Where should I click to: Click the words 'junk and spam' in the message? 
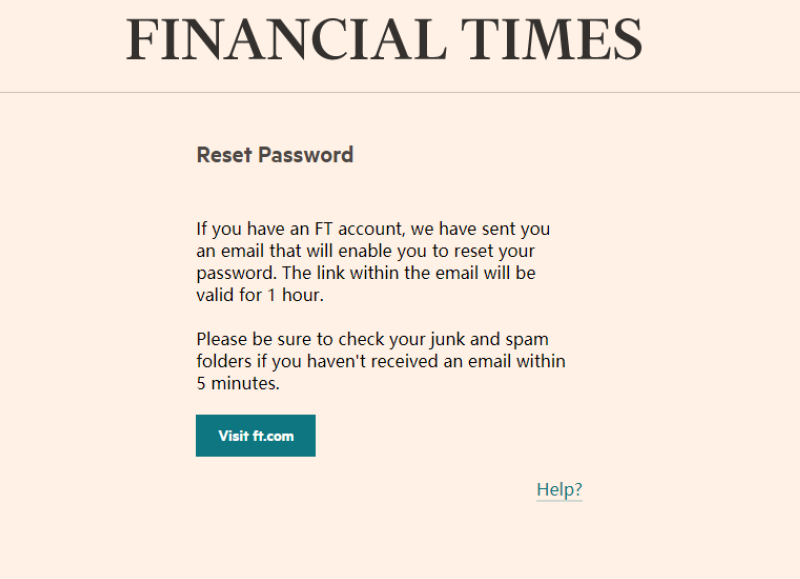489,339
